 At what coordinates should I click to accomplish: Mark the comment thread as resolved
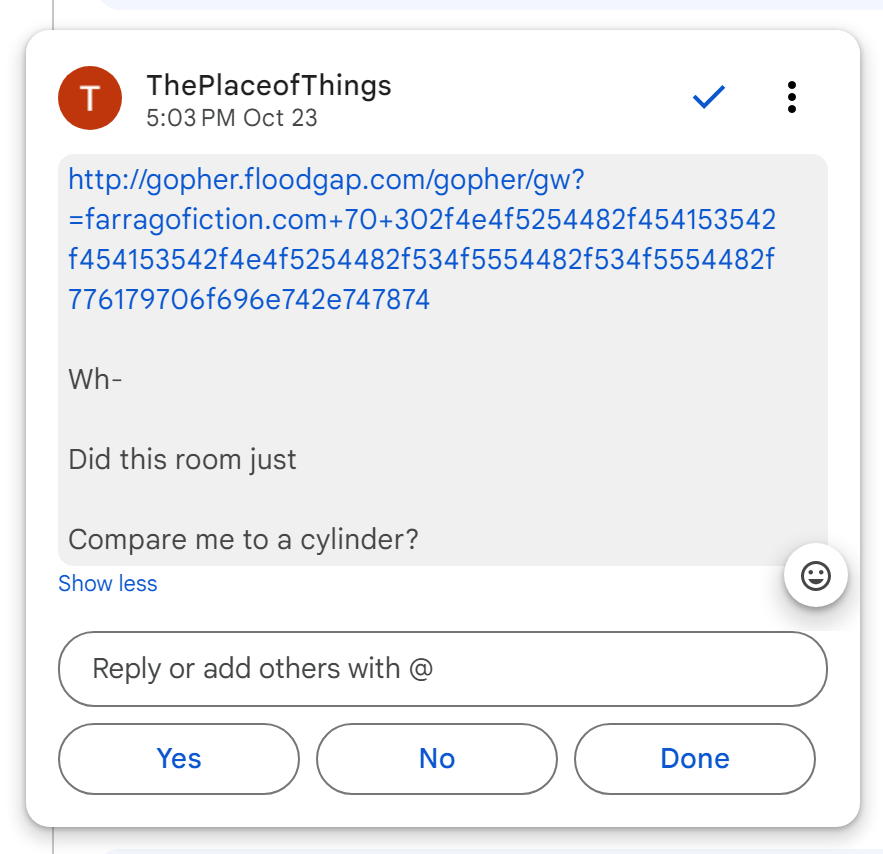coord(708,97)
